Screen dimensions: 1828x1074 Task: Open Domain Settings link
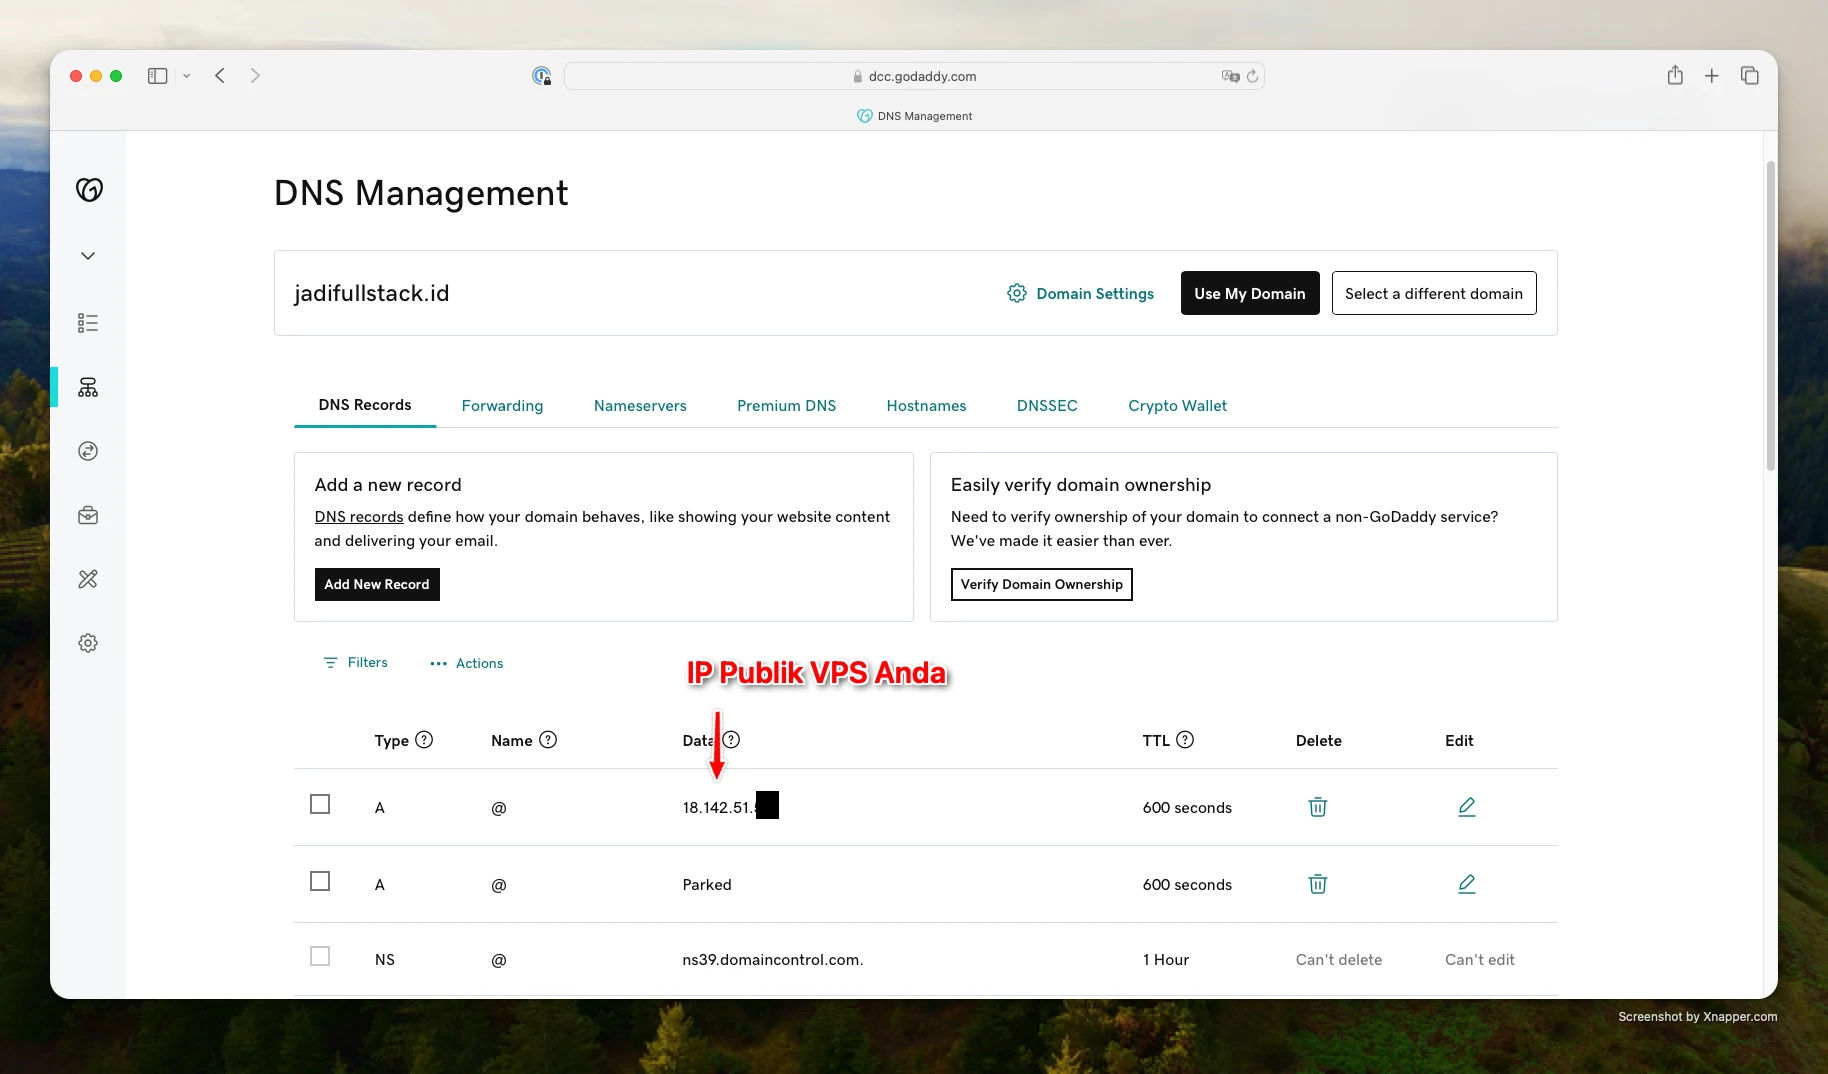(x=1080, y=293)
